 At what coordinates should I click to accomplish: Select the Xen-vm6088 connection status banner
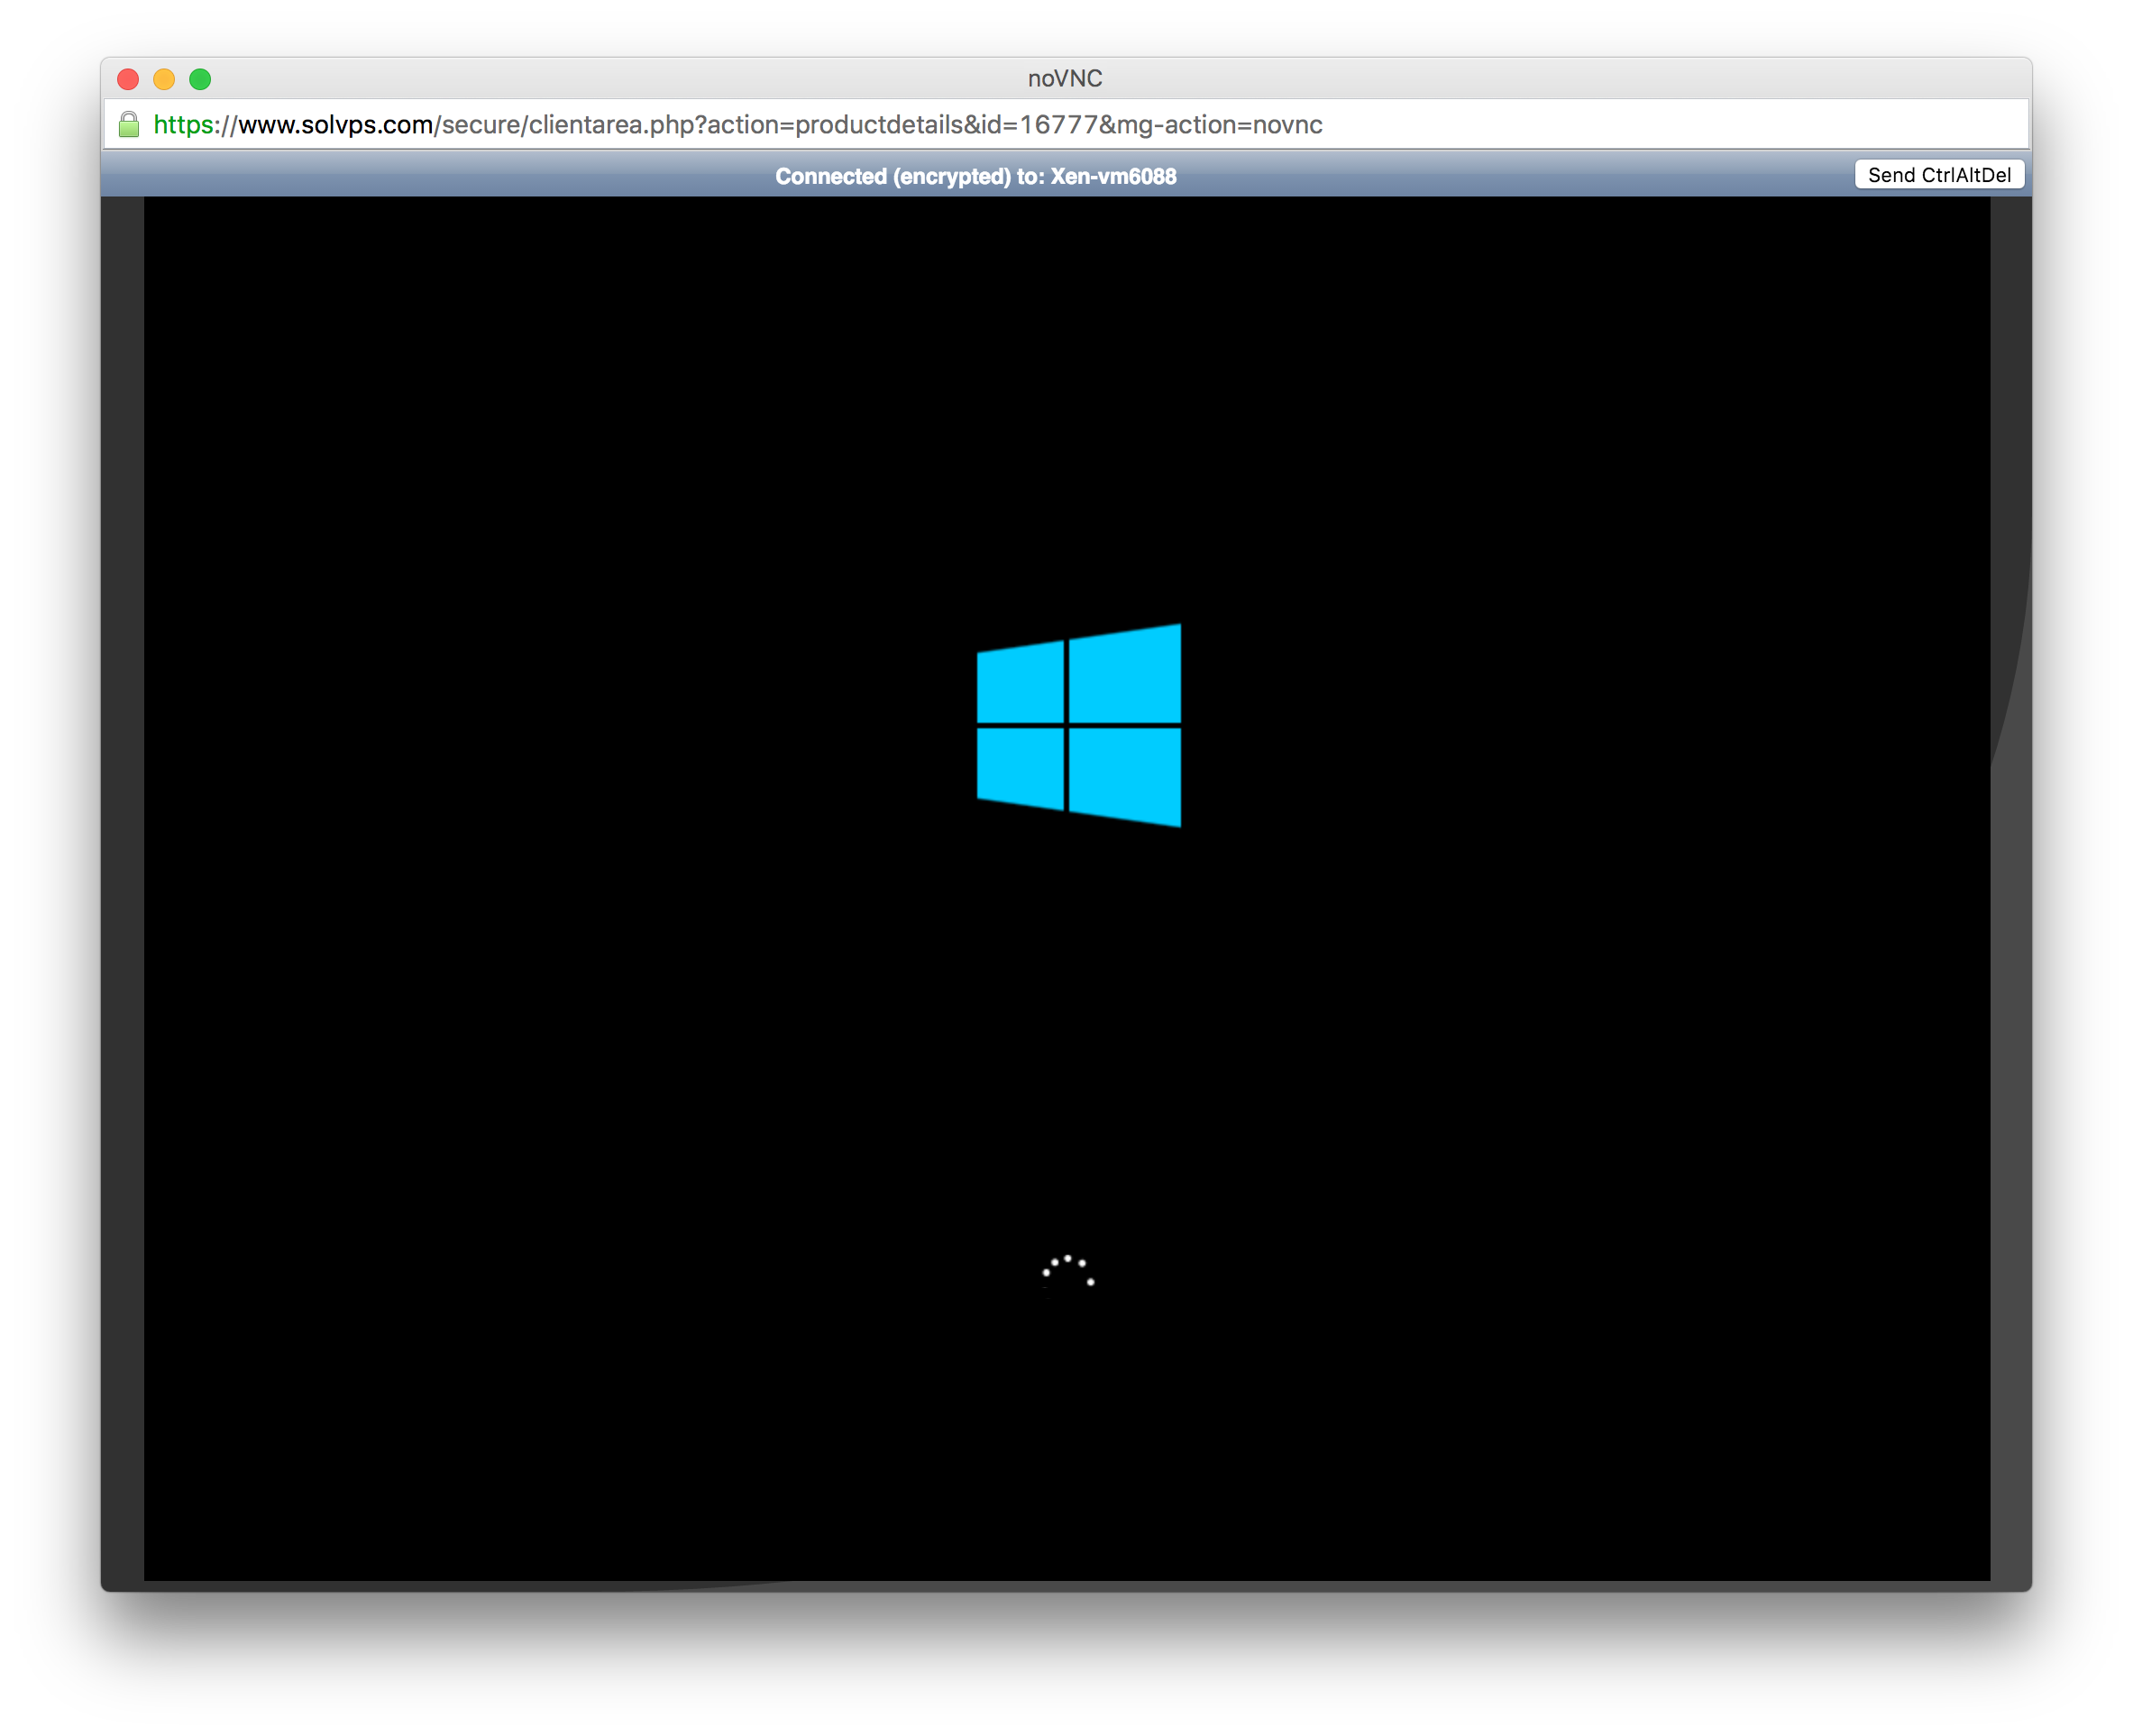tap(977, 176)
